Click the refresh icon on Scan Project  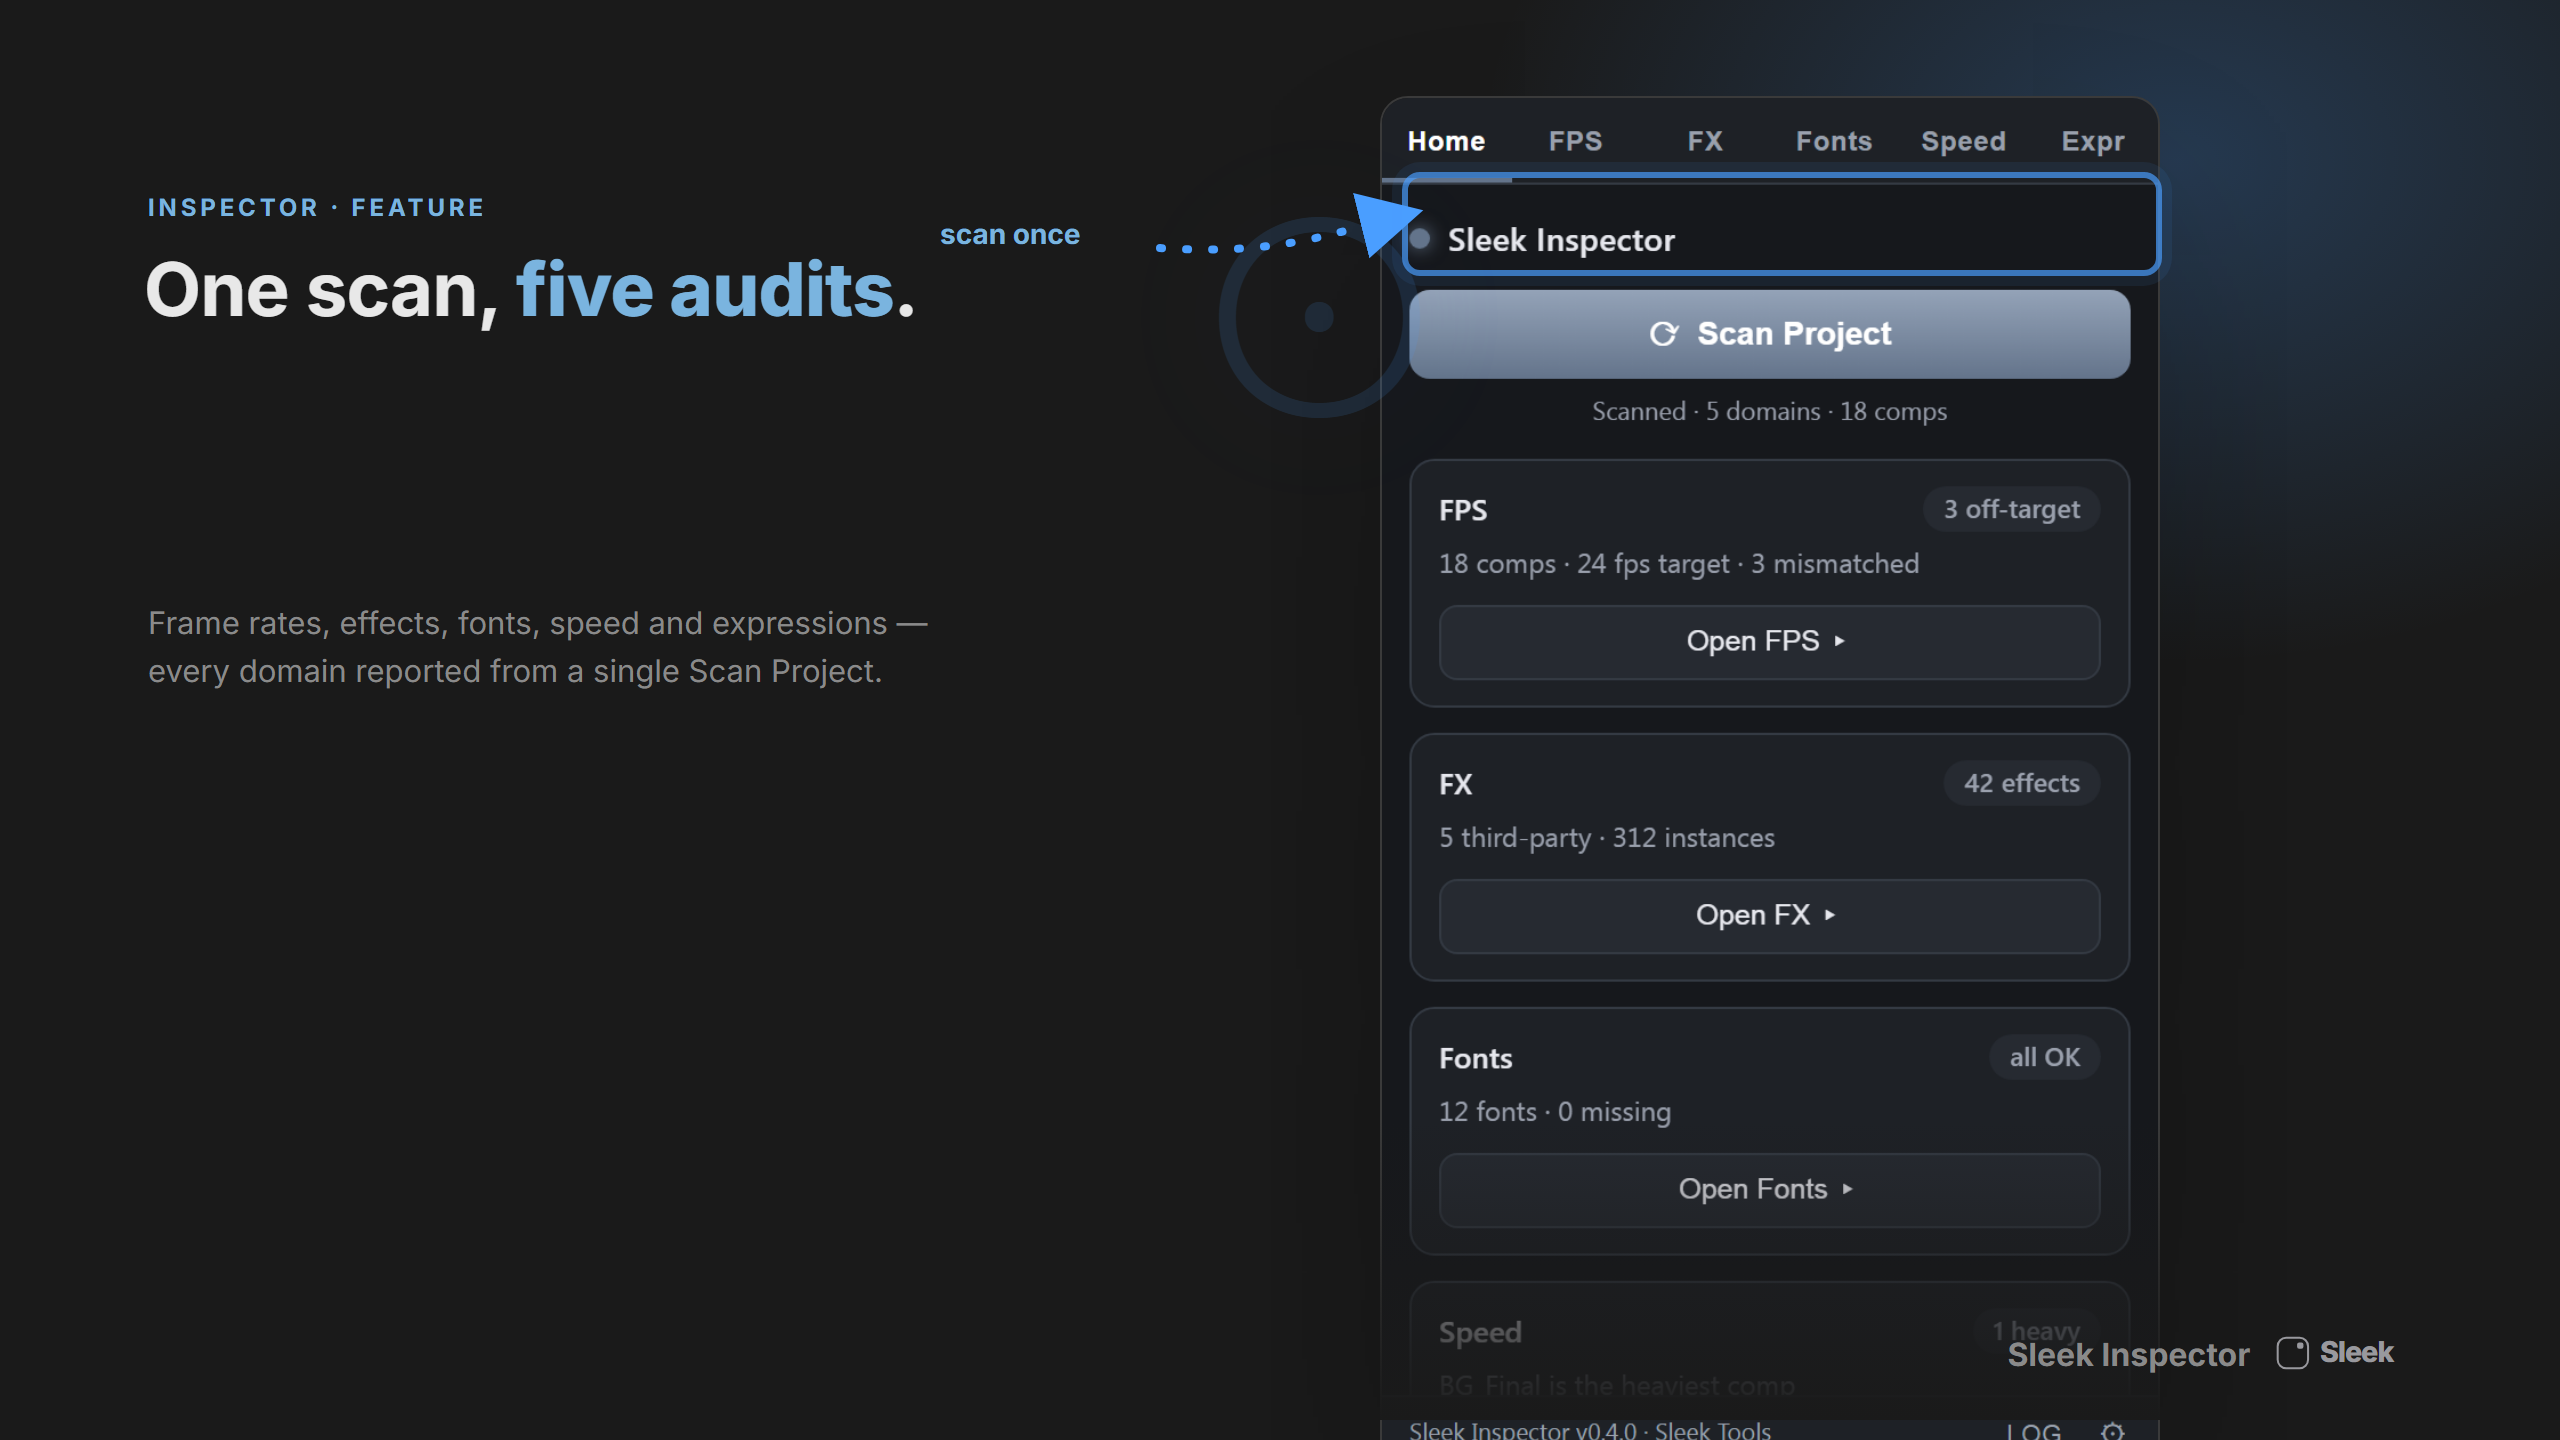[1663, 334]
